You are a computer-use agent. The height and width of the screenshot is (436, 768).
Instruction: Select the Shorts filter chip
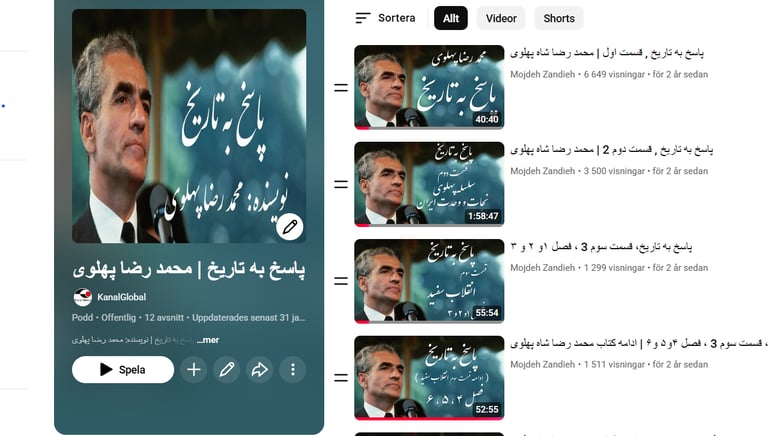pyautogui.click(x=559, y=18)
